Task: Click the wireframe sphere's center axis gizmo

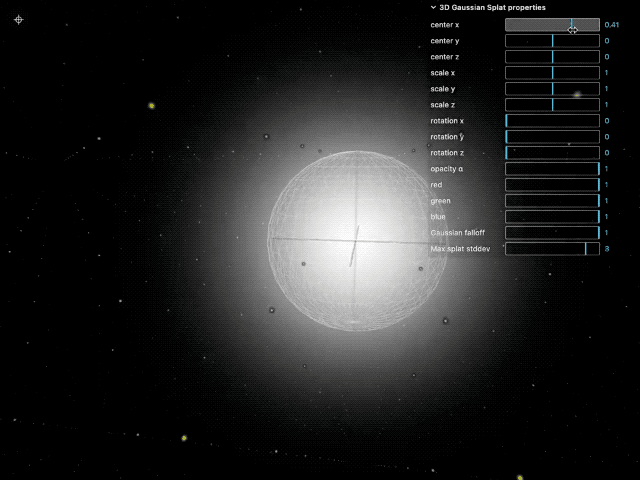Action: coord(354,242)
